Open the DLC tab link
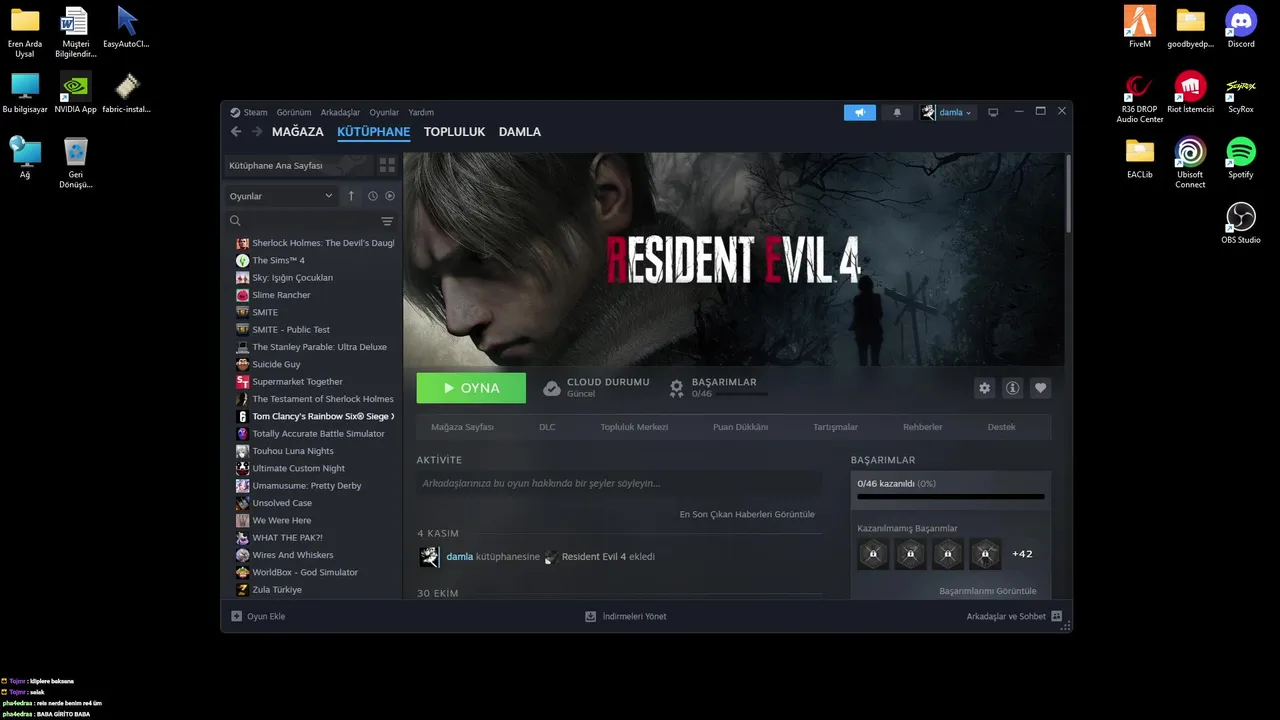 [547, 427]
